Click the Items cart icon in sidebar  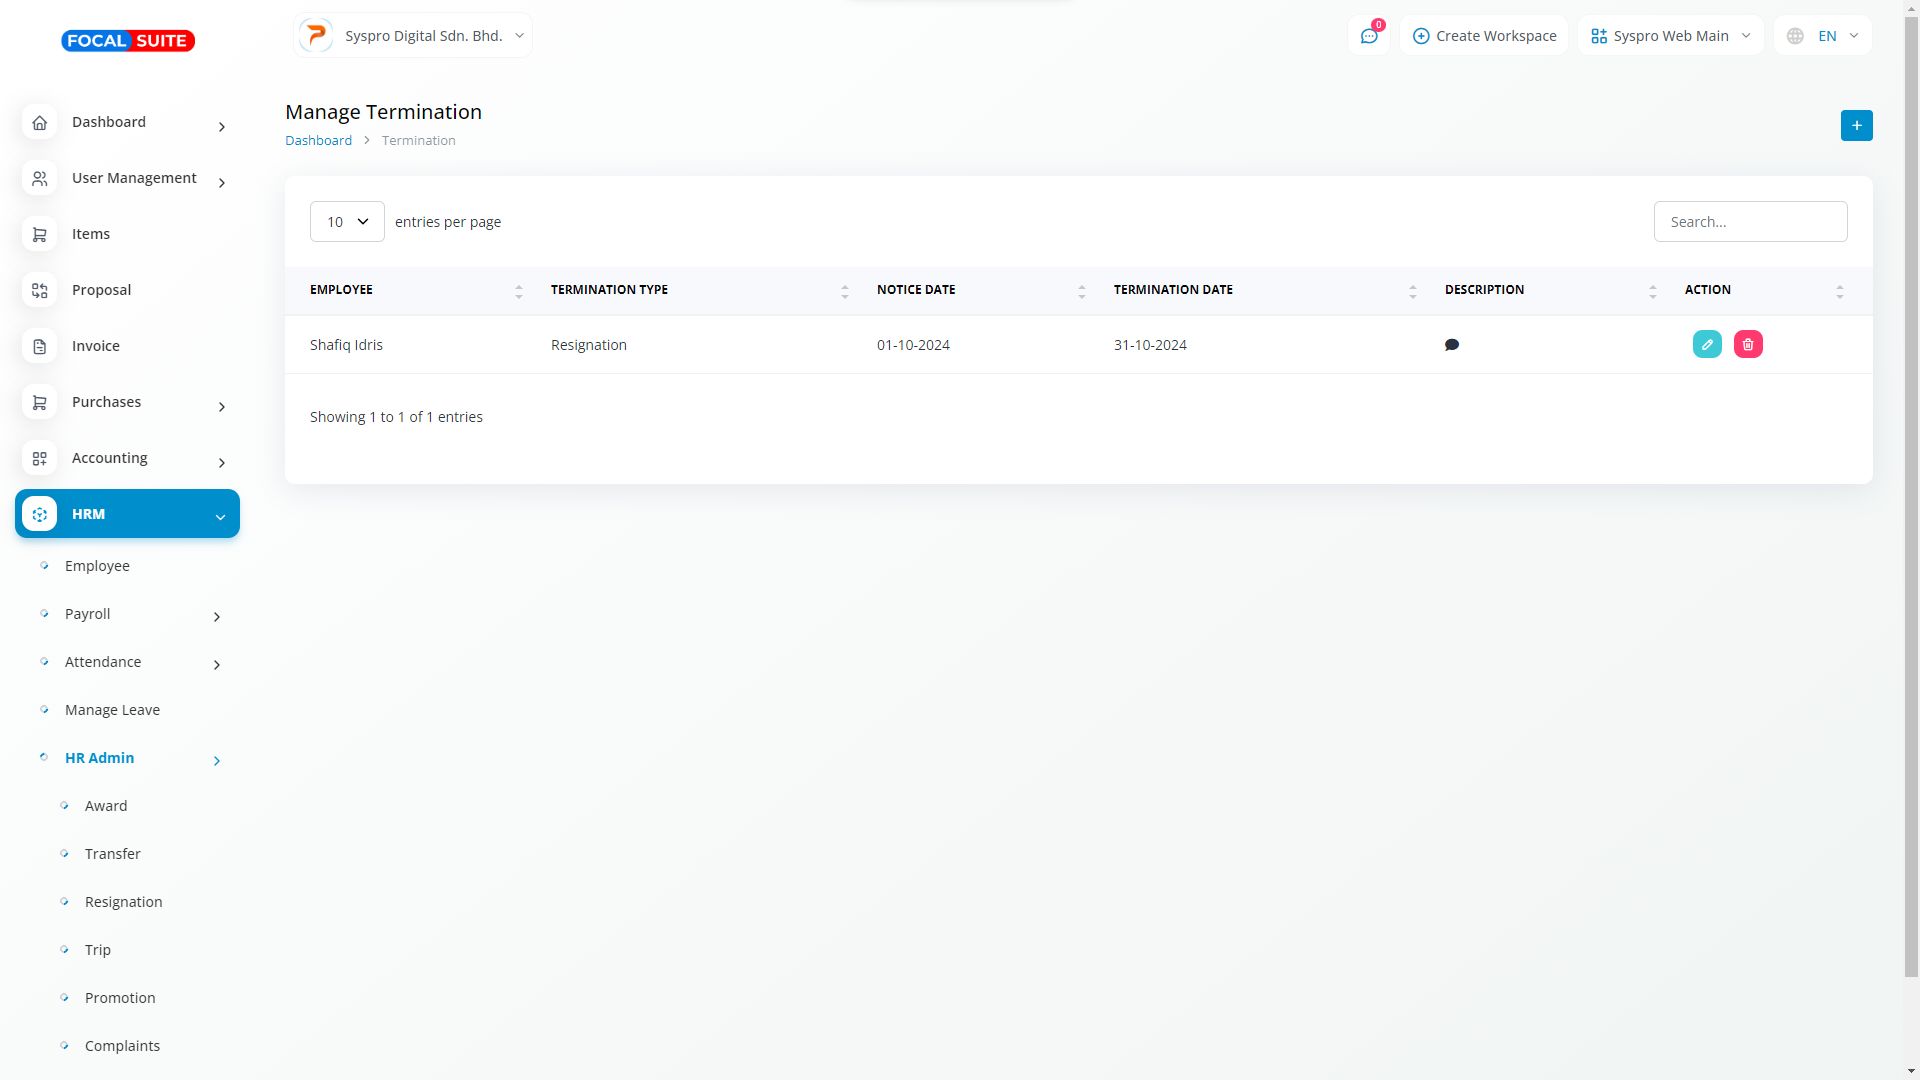40,234
